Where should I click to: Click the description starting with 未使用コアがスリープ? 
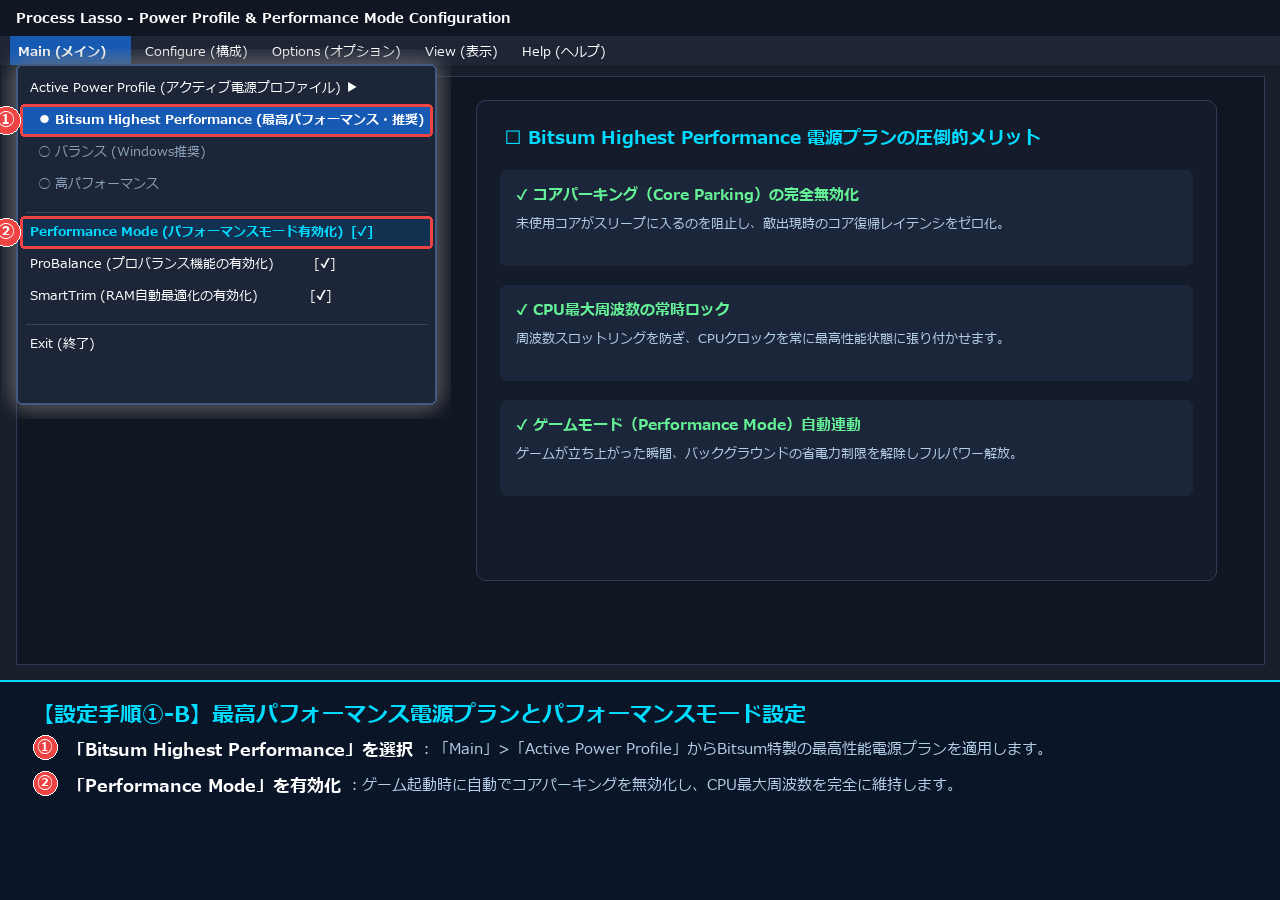point(761,223)
